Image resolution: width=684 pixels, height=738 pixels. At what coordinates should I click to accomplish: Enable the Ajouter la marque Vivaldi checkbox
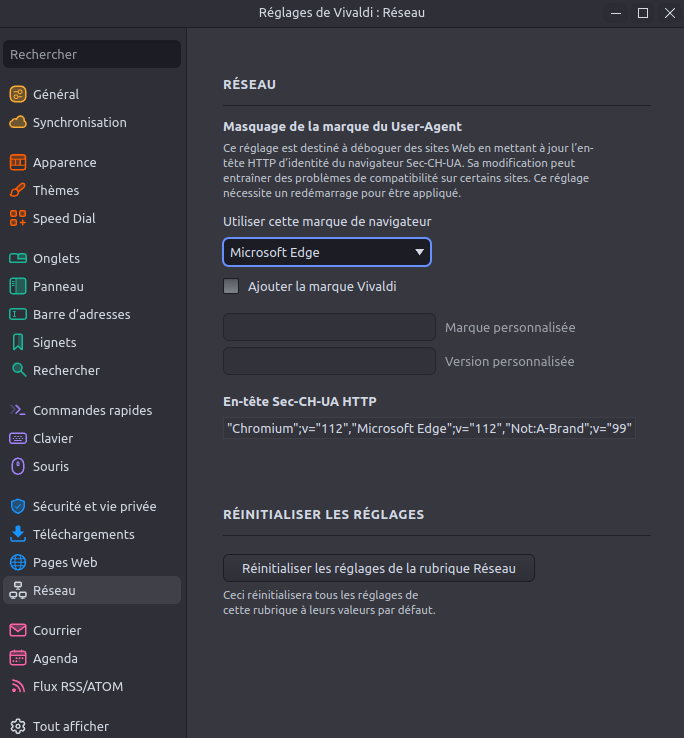click(231, 286)
